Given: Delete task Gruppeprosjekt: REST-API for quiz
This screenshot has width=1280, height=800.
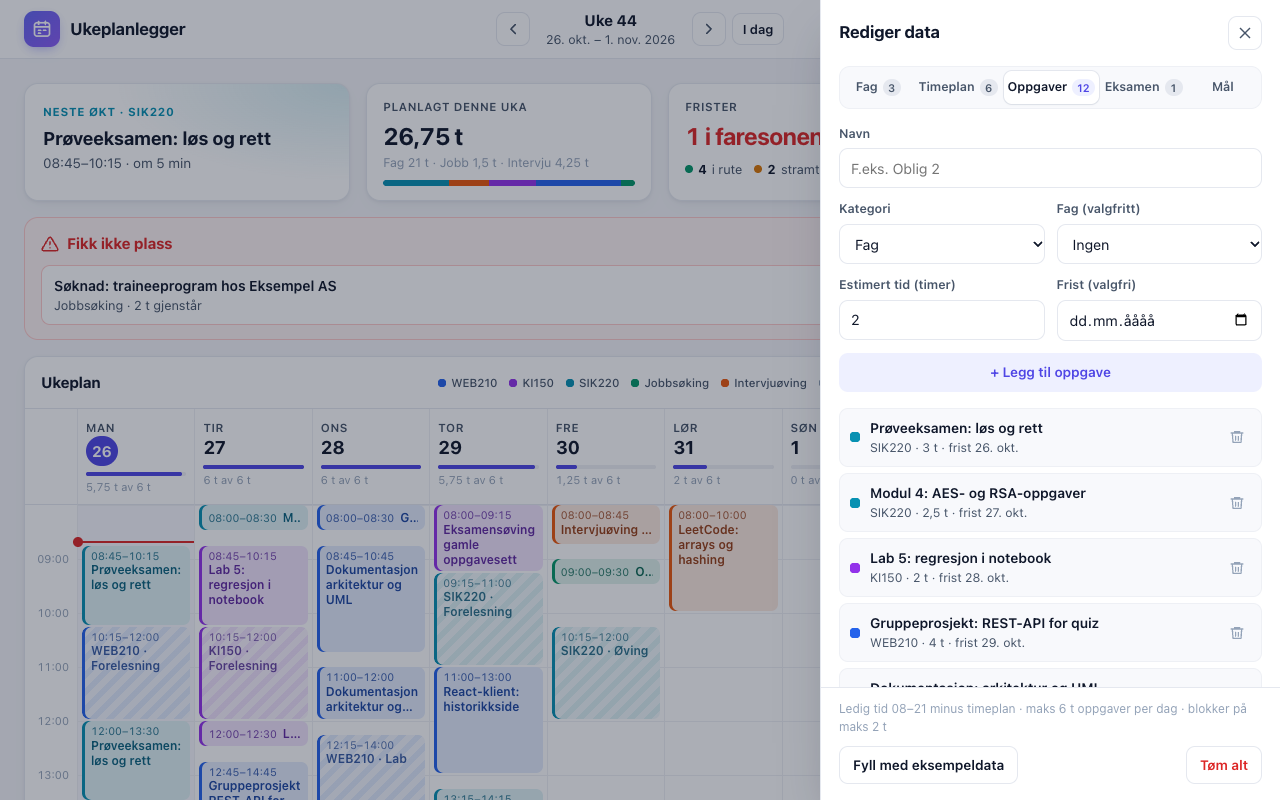Looking at the screenshot, I should 1237,632.
